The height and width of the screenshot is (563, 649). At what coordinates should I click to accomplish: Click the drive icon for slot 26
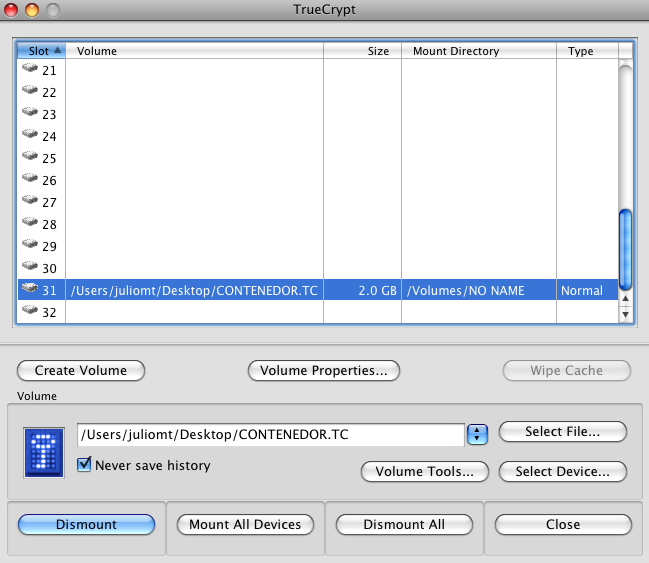[30, 178]
